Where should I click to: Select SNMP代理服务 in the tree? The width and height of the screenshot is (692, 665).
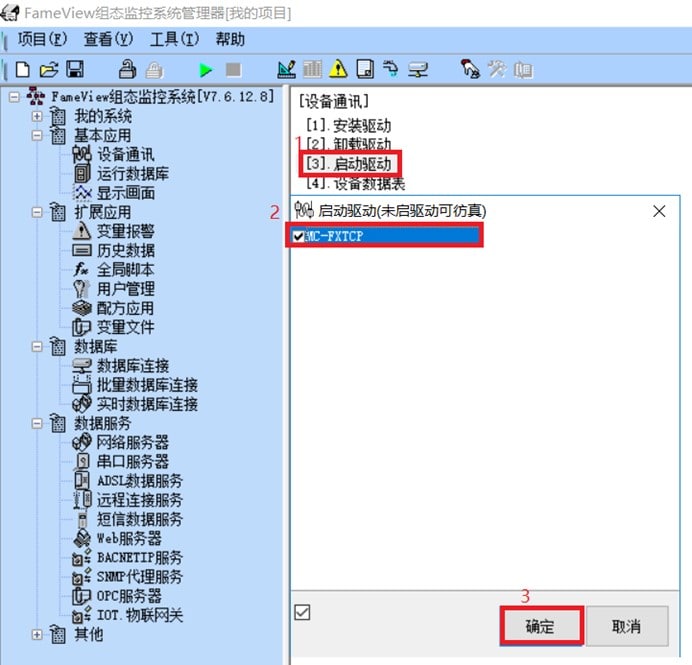pyautogui.click(x=139, y=577)
